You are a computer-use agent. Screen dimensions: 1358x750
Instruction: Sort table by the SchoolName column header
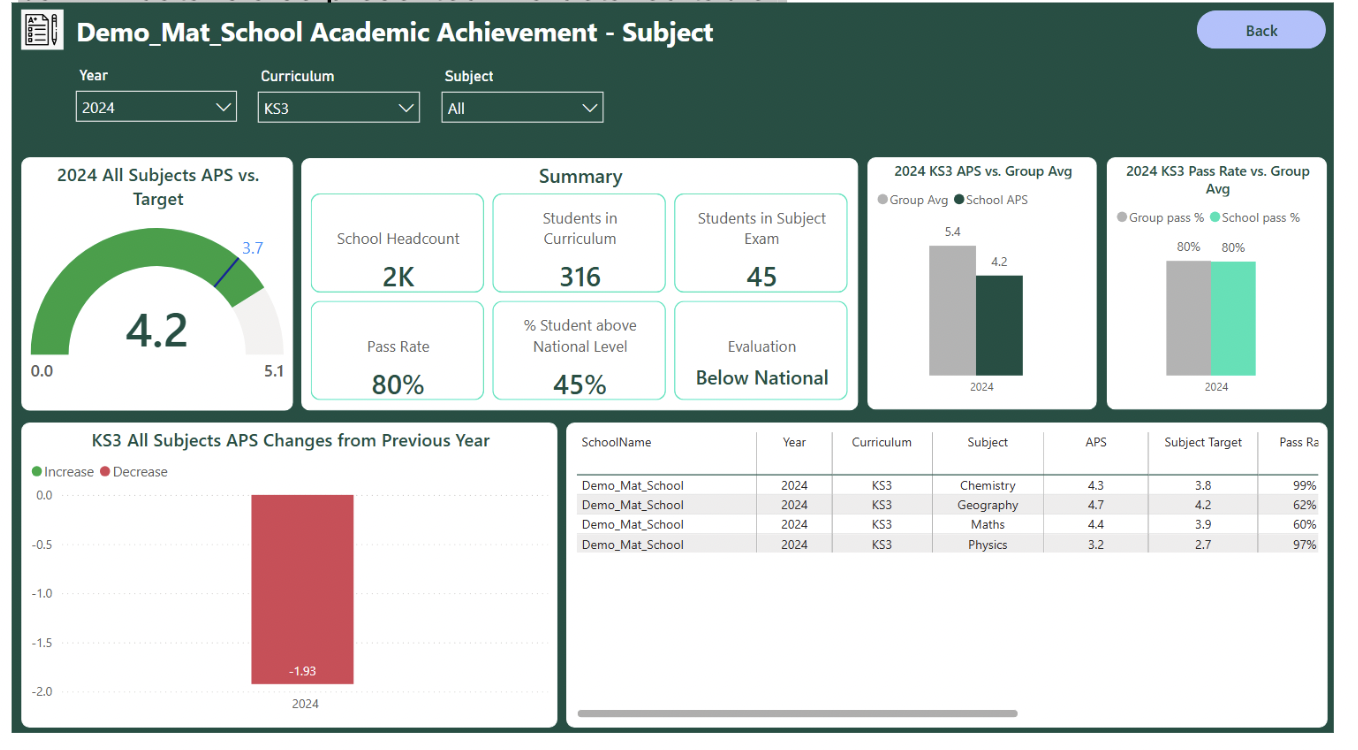(616, 442)
